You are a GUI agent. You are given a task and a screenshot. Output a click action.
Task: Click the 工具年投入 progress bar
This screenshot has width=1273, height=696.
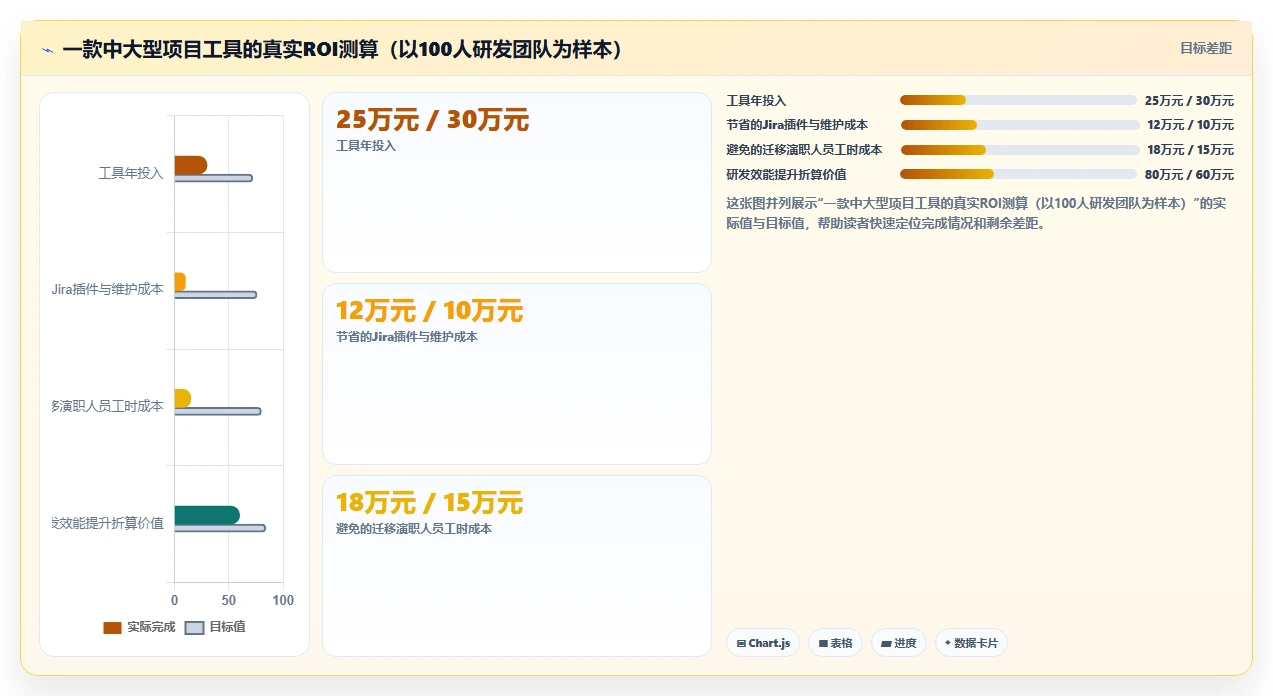pyautogui.click(x=1018, y=100)
